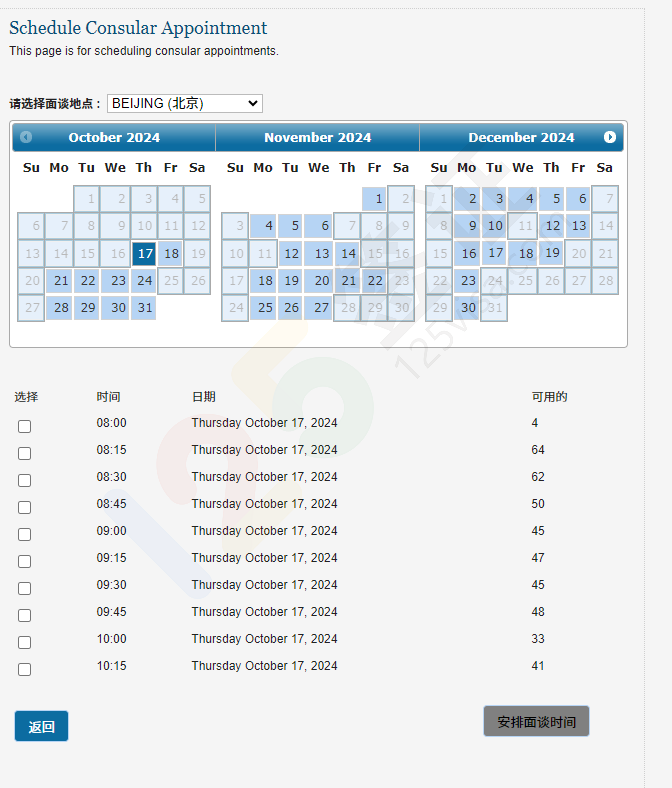Viewport: 672px width, 788px height.
Task: Select the 09:45 slot checkbox
Action: pos(24,615)
